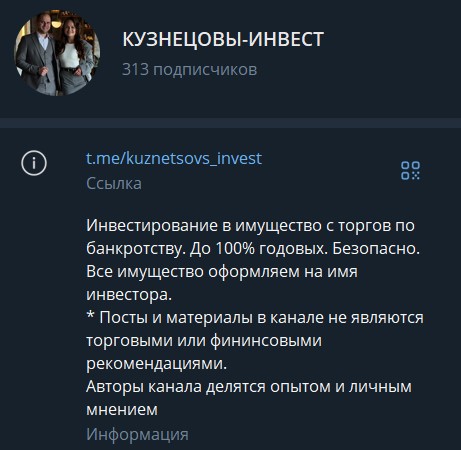Screen dimensions: 461x450
Task: Click the word Безопасно in description
Action: [x=376, y=249]
